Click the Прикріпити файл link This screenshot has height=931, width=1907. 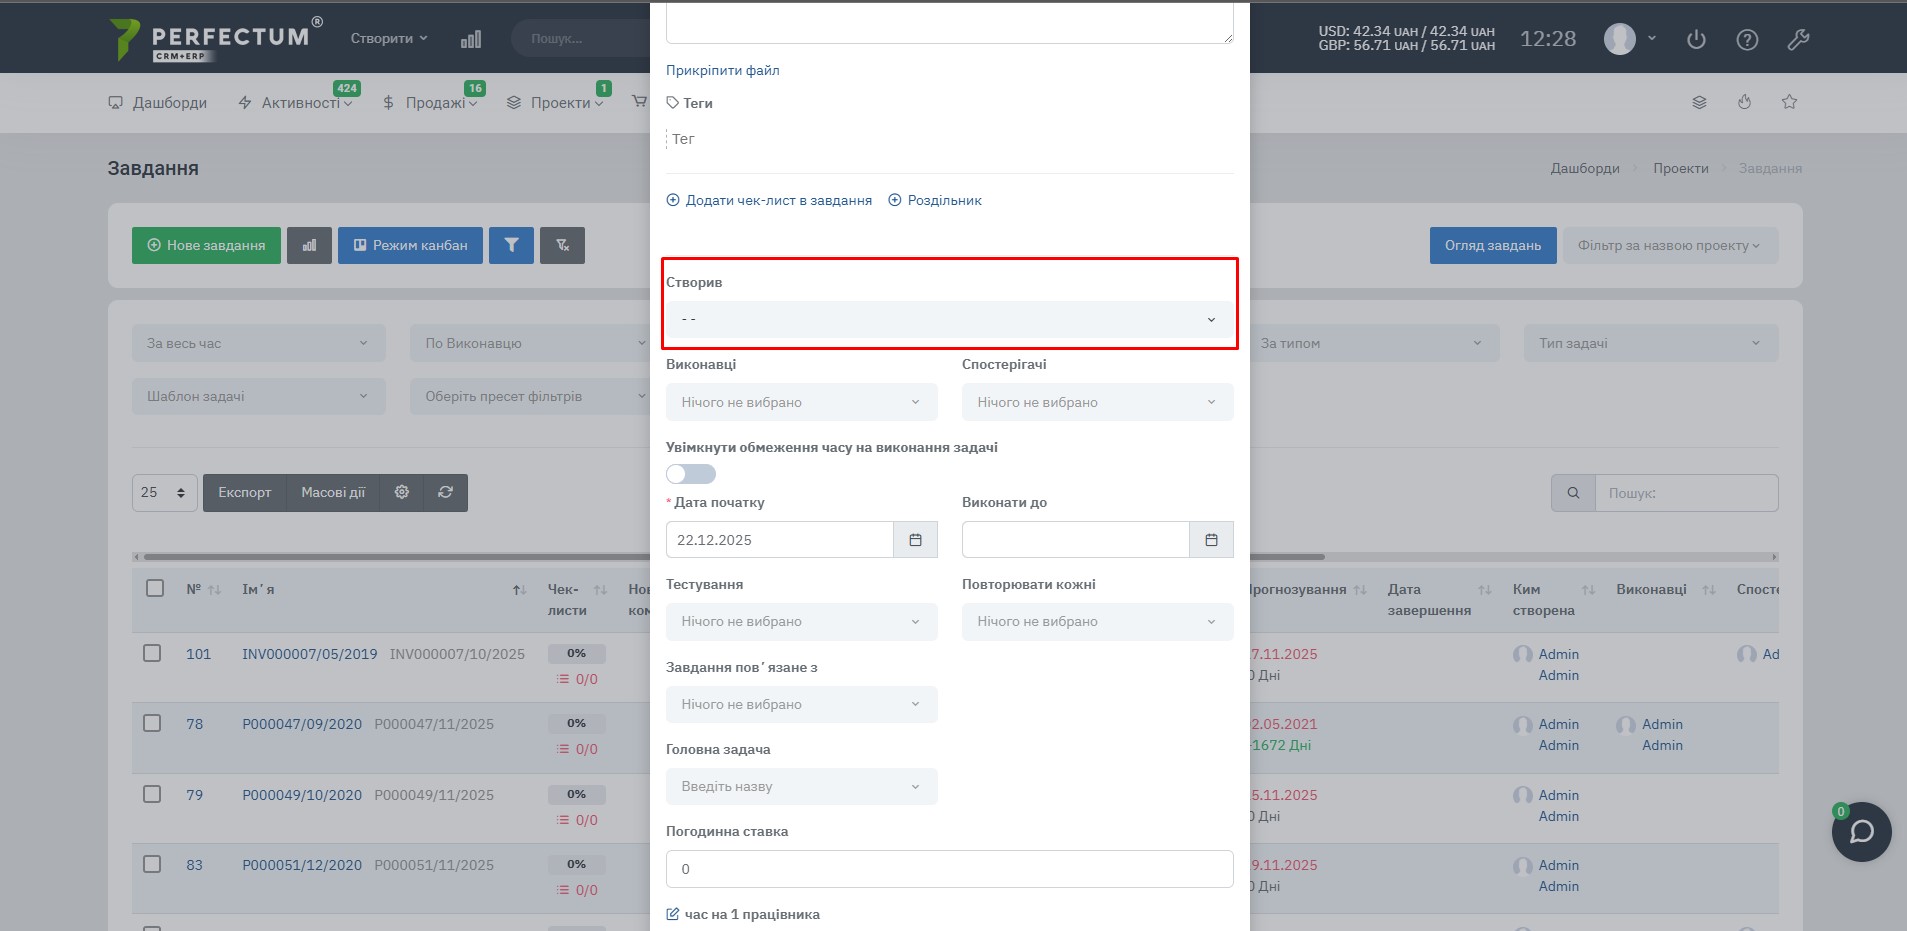[x=722, y=70]
